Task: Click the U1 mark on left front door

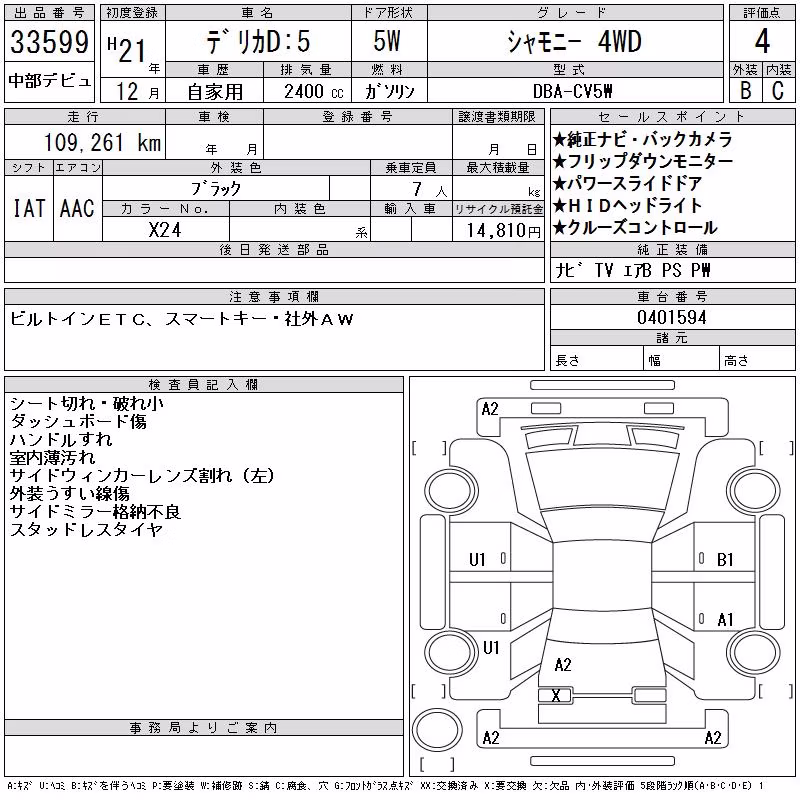Action: (477, 560)
